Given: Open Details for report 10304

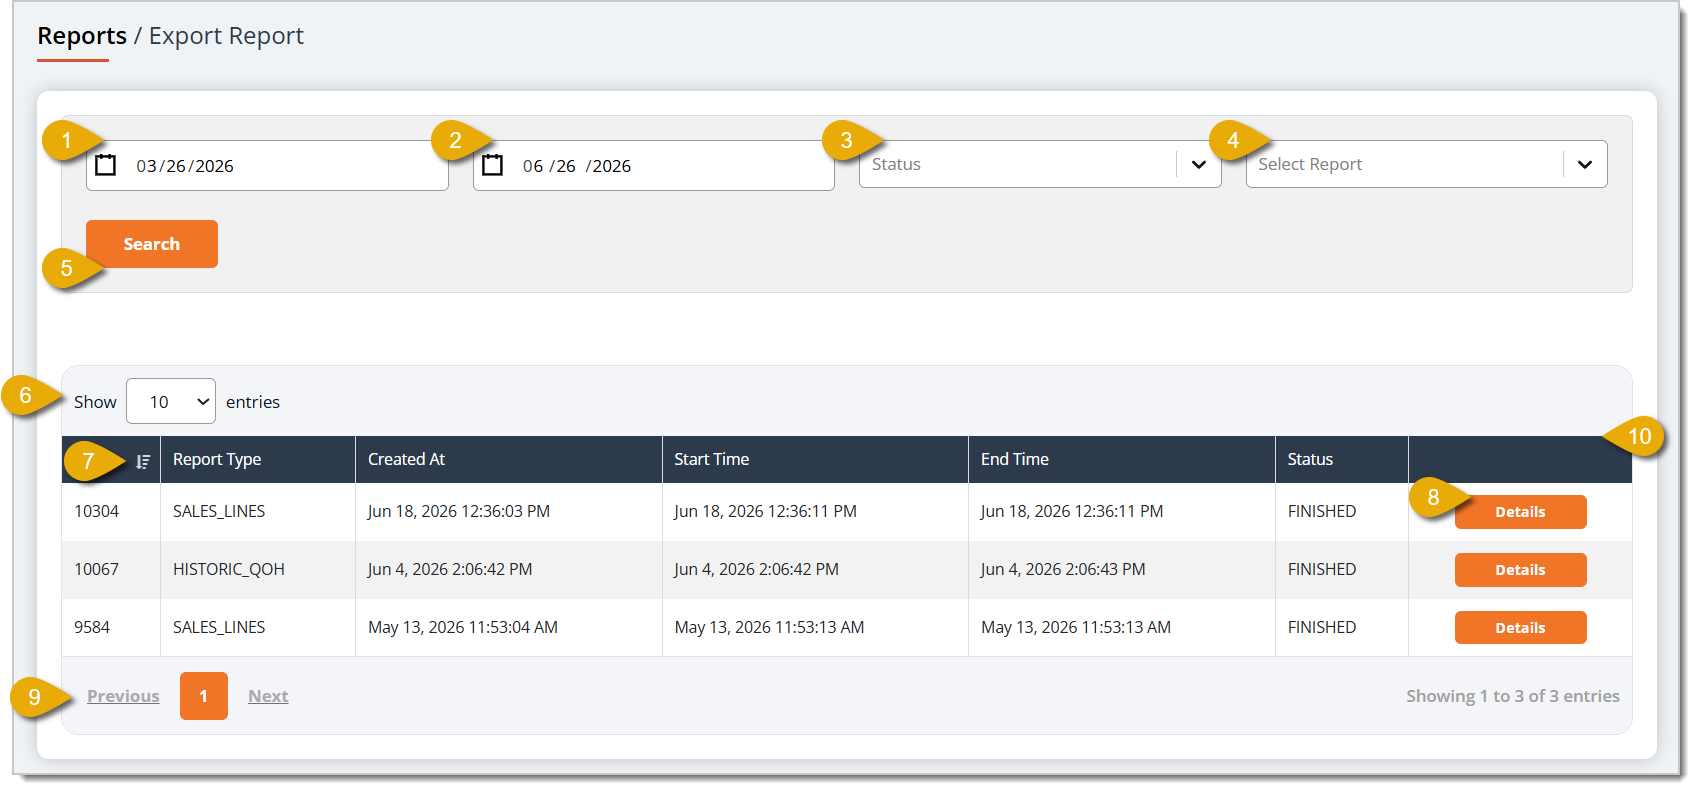Looking at the screenshot, I should 1520,512.
